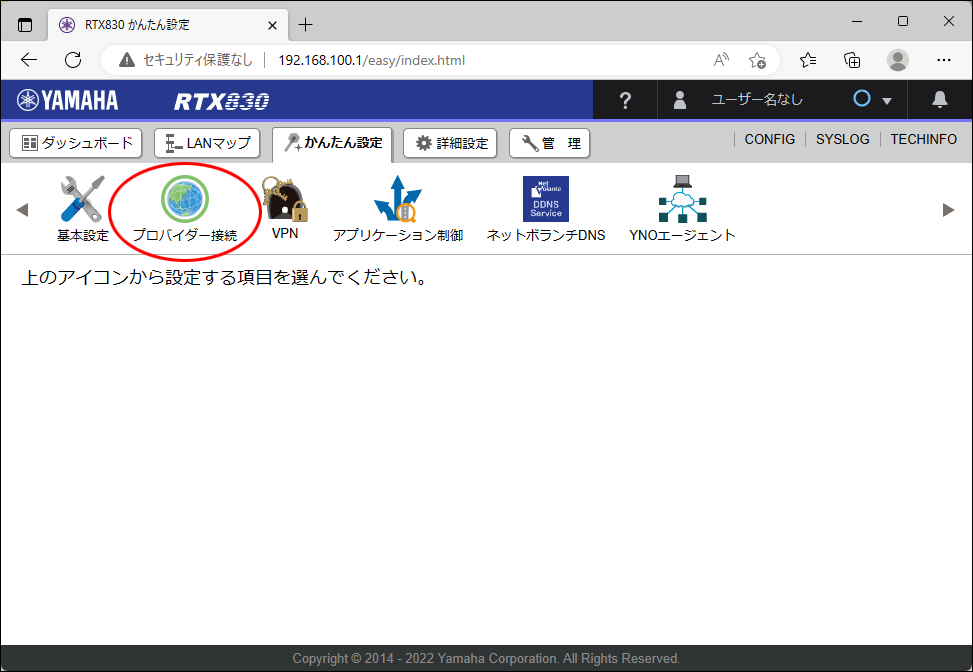Open the browser favorites list icon
973x672 pixels.
click(808, 60)
